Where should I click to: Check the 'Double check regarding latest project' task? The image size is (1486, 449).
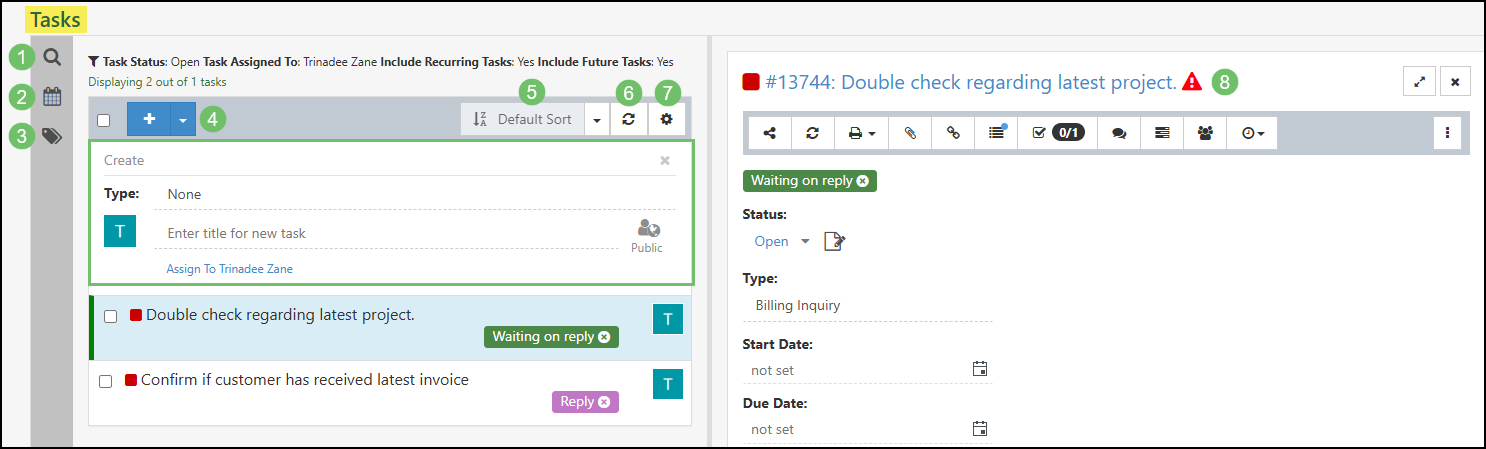tap(111, 316)
